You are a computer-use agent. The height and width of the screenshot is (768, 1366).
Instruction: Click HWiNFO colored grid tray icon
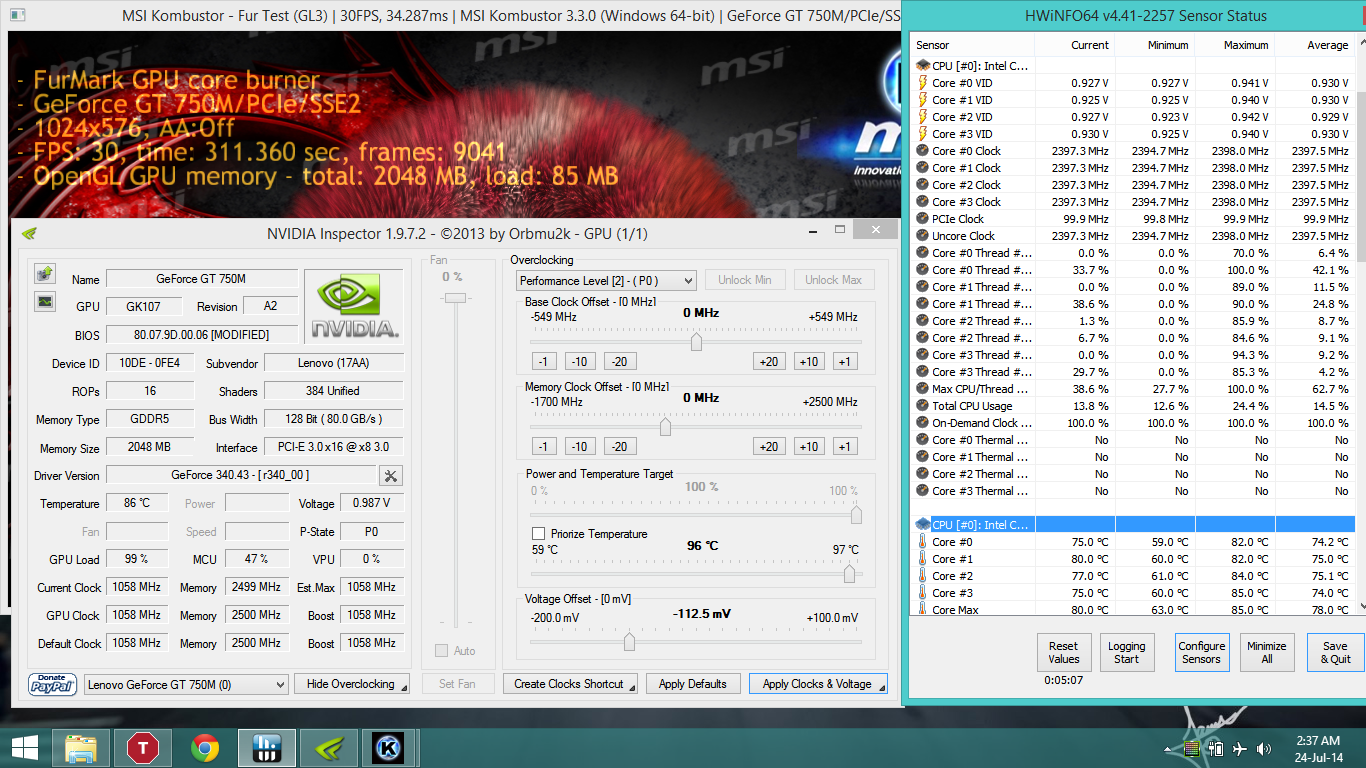coord(1191,749)
